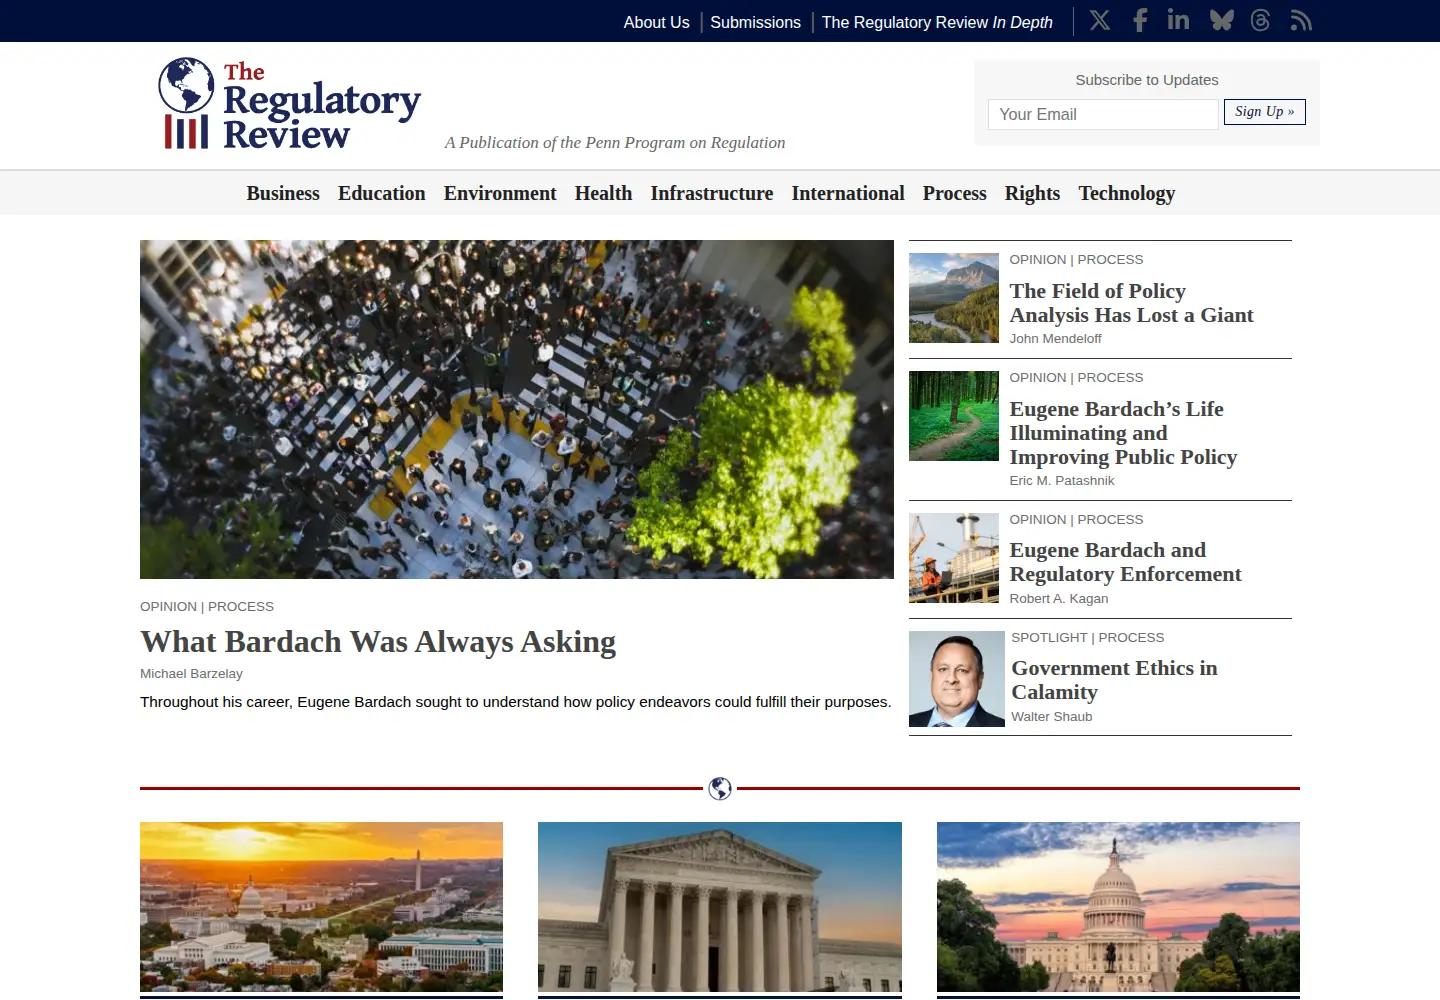Open Washington sunset skyline image card
The width and height of the screenshot is (1440, 1000).
[x=321, y=907]
